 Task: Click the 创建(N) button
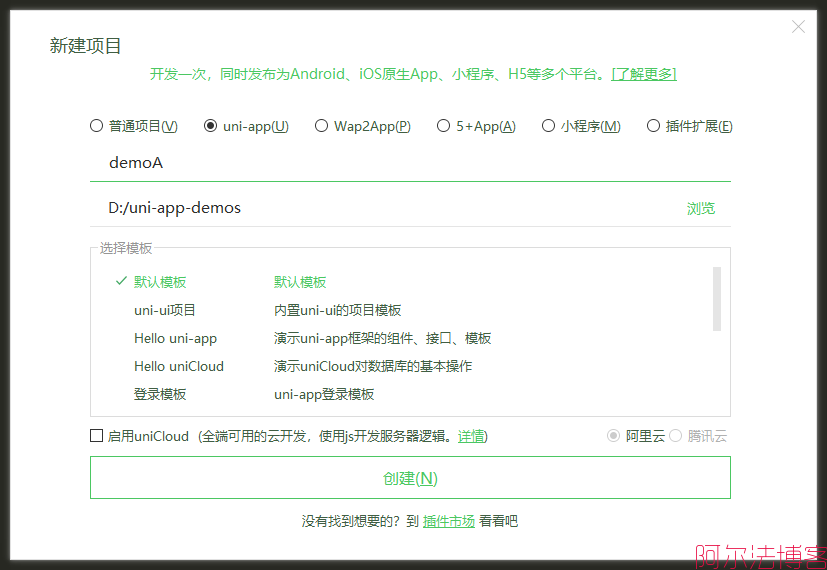click(410, 478)
